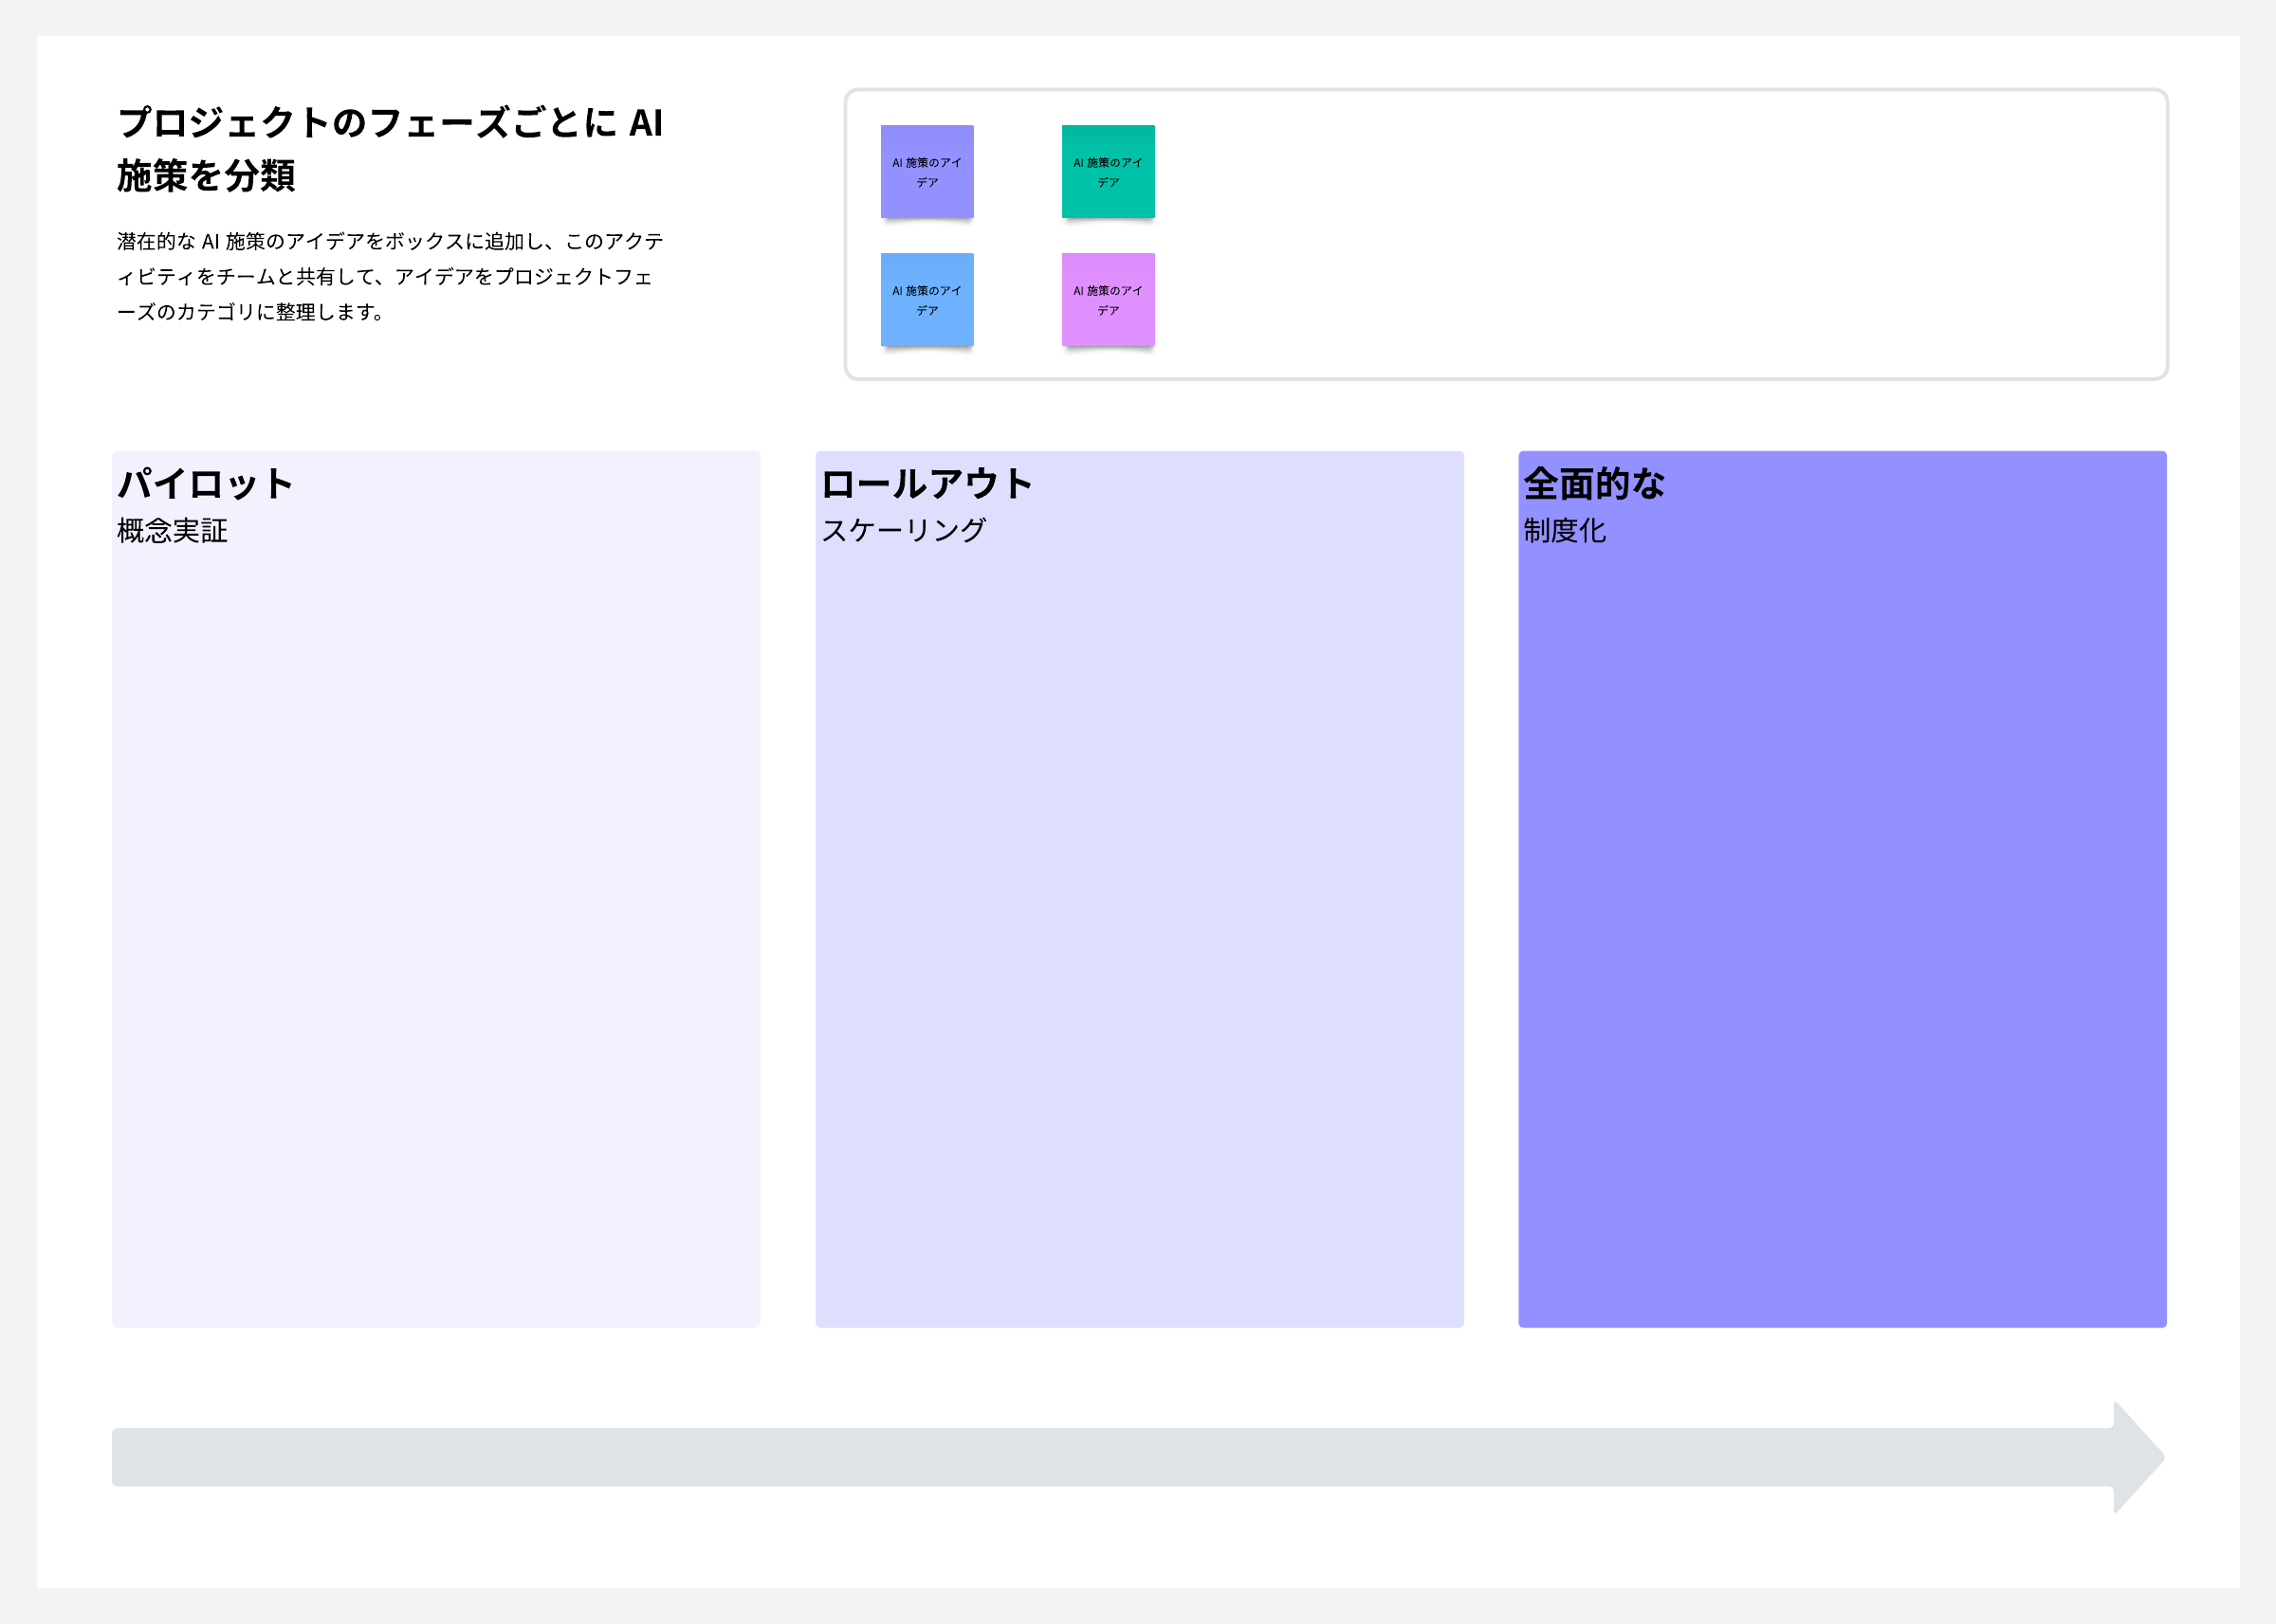The image size is (2276, 1624).
Task: Click the arrowhead of the gray timeline arrow
Action: point(2136,1457)
